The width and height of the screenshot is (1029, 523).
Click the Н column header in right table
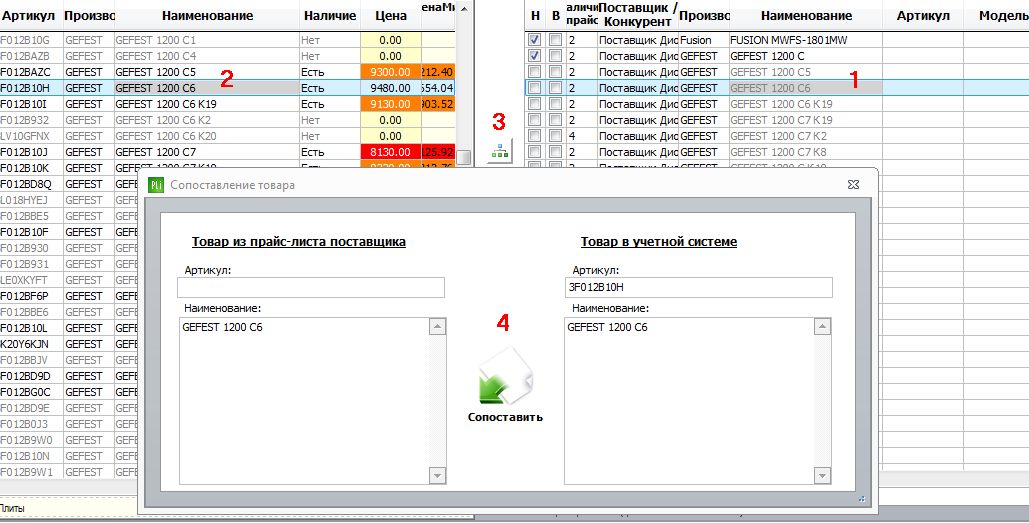536,16
